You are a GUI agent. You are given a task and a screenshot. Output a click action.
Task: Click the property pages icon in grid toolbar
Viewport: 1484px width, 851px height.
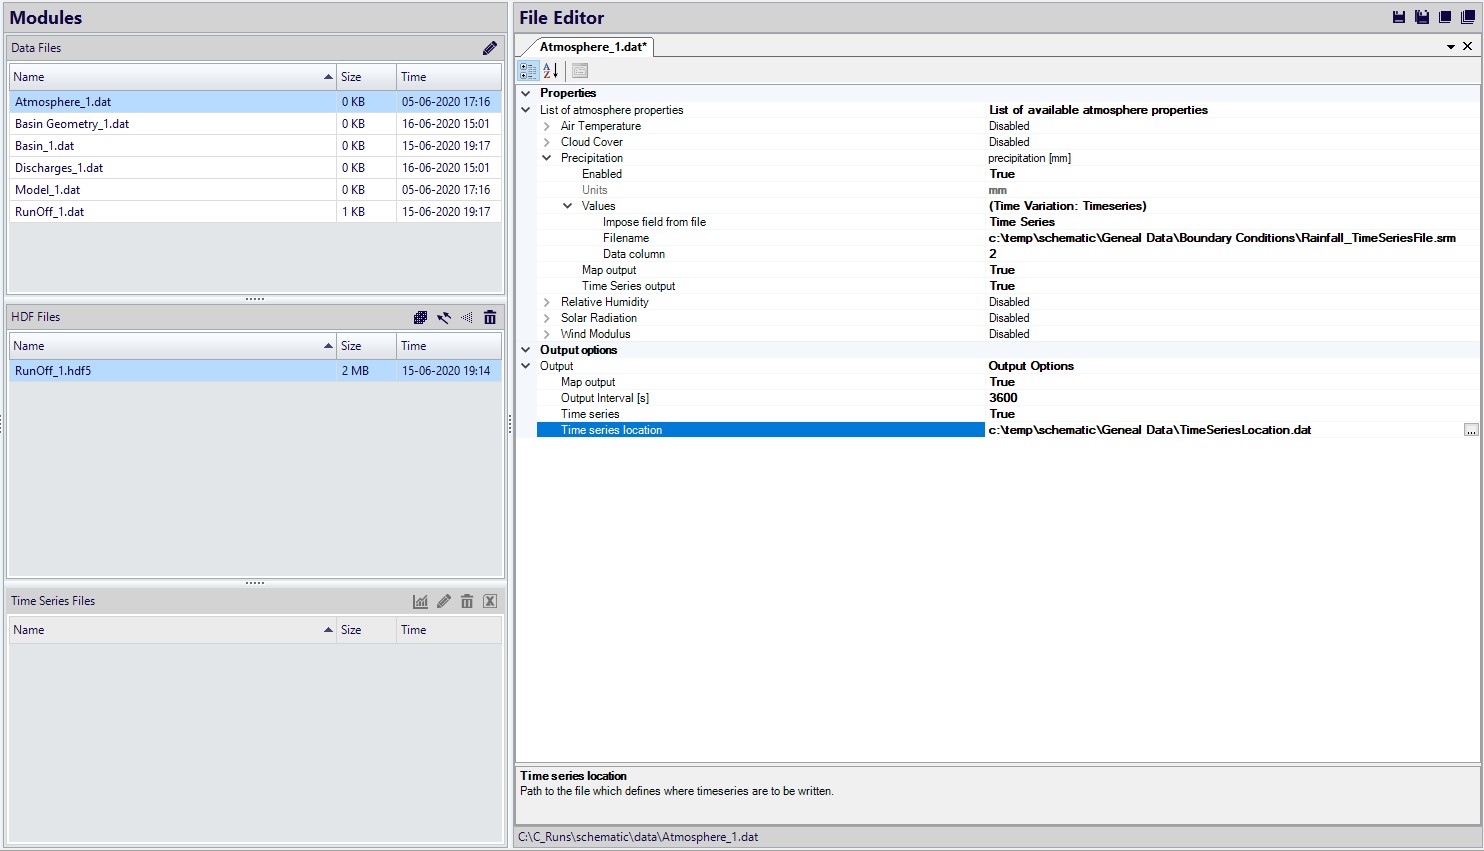[x=580, y=71]
